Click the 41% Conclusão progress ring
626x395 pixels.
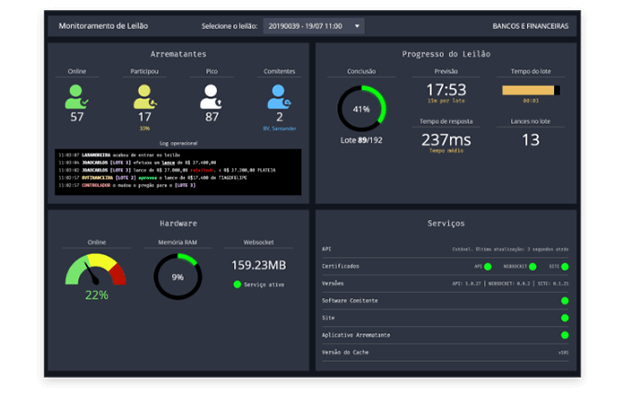point(361,109)
